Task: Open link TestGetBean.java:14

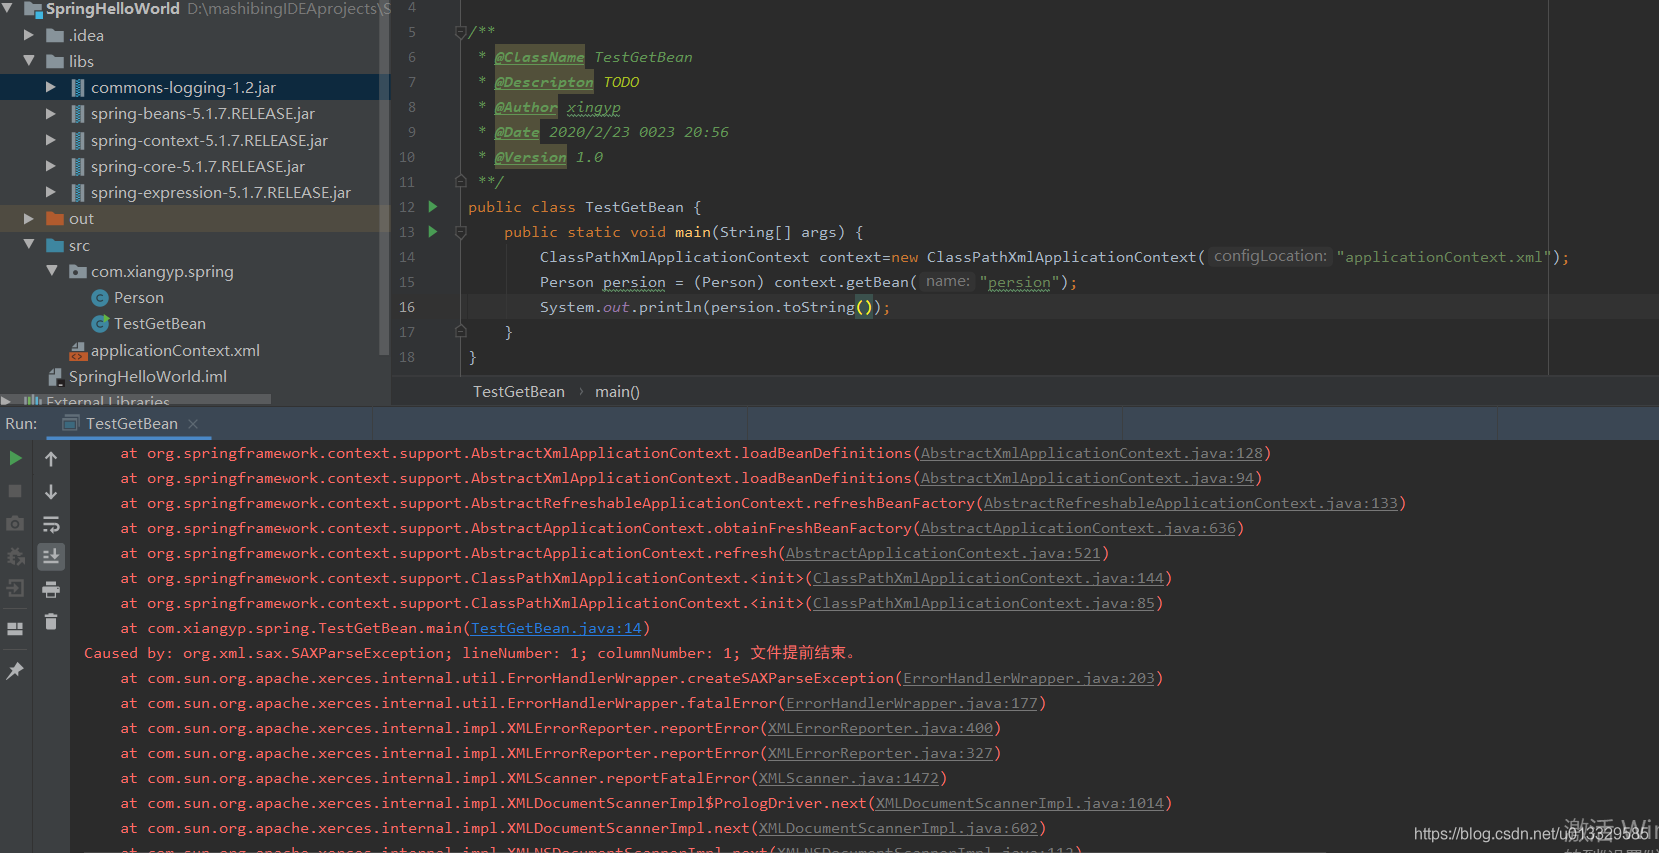Action: tap(556, 628)
